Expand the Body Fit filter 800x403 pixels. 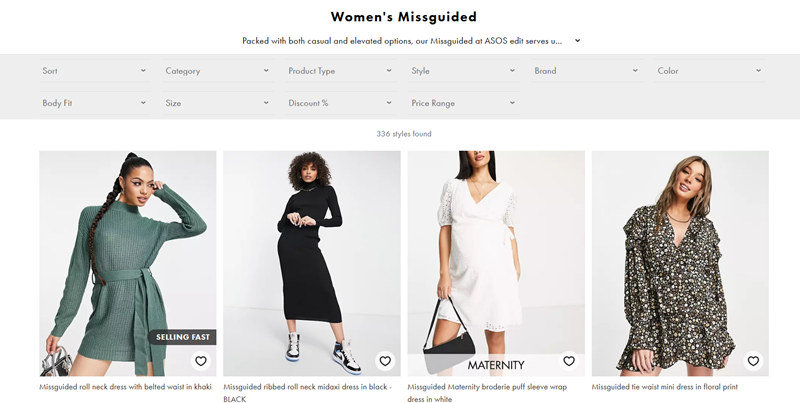pos(94,103)
